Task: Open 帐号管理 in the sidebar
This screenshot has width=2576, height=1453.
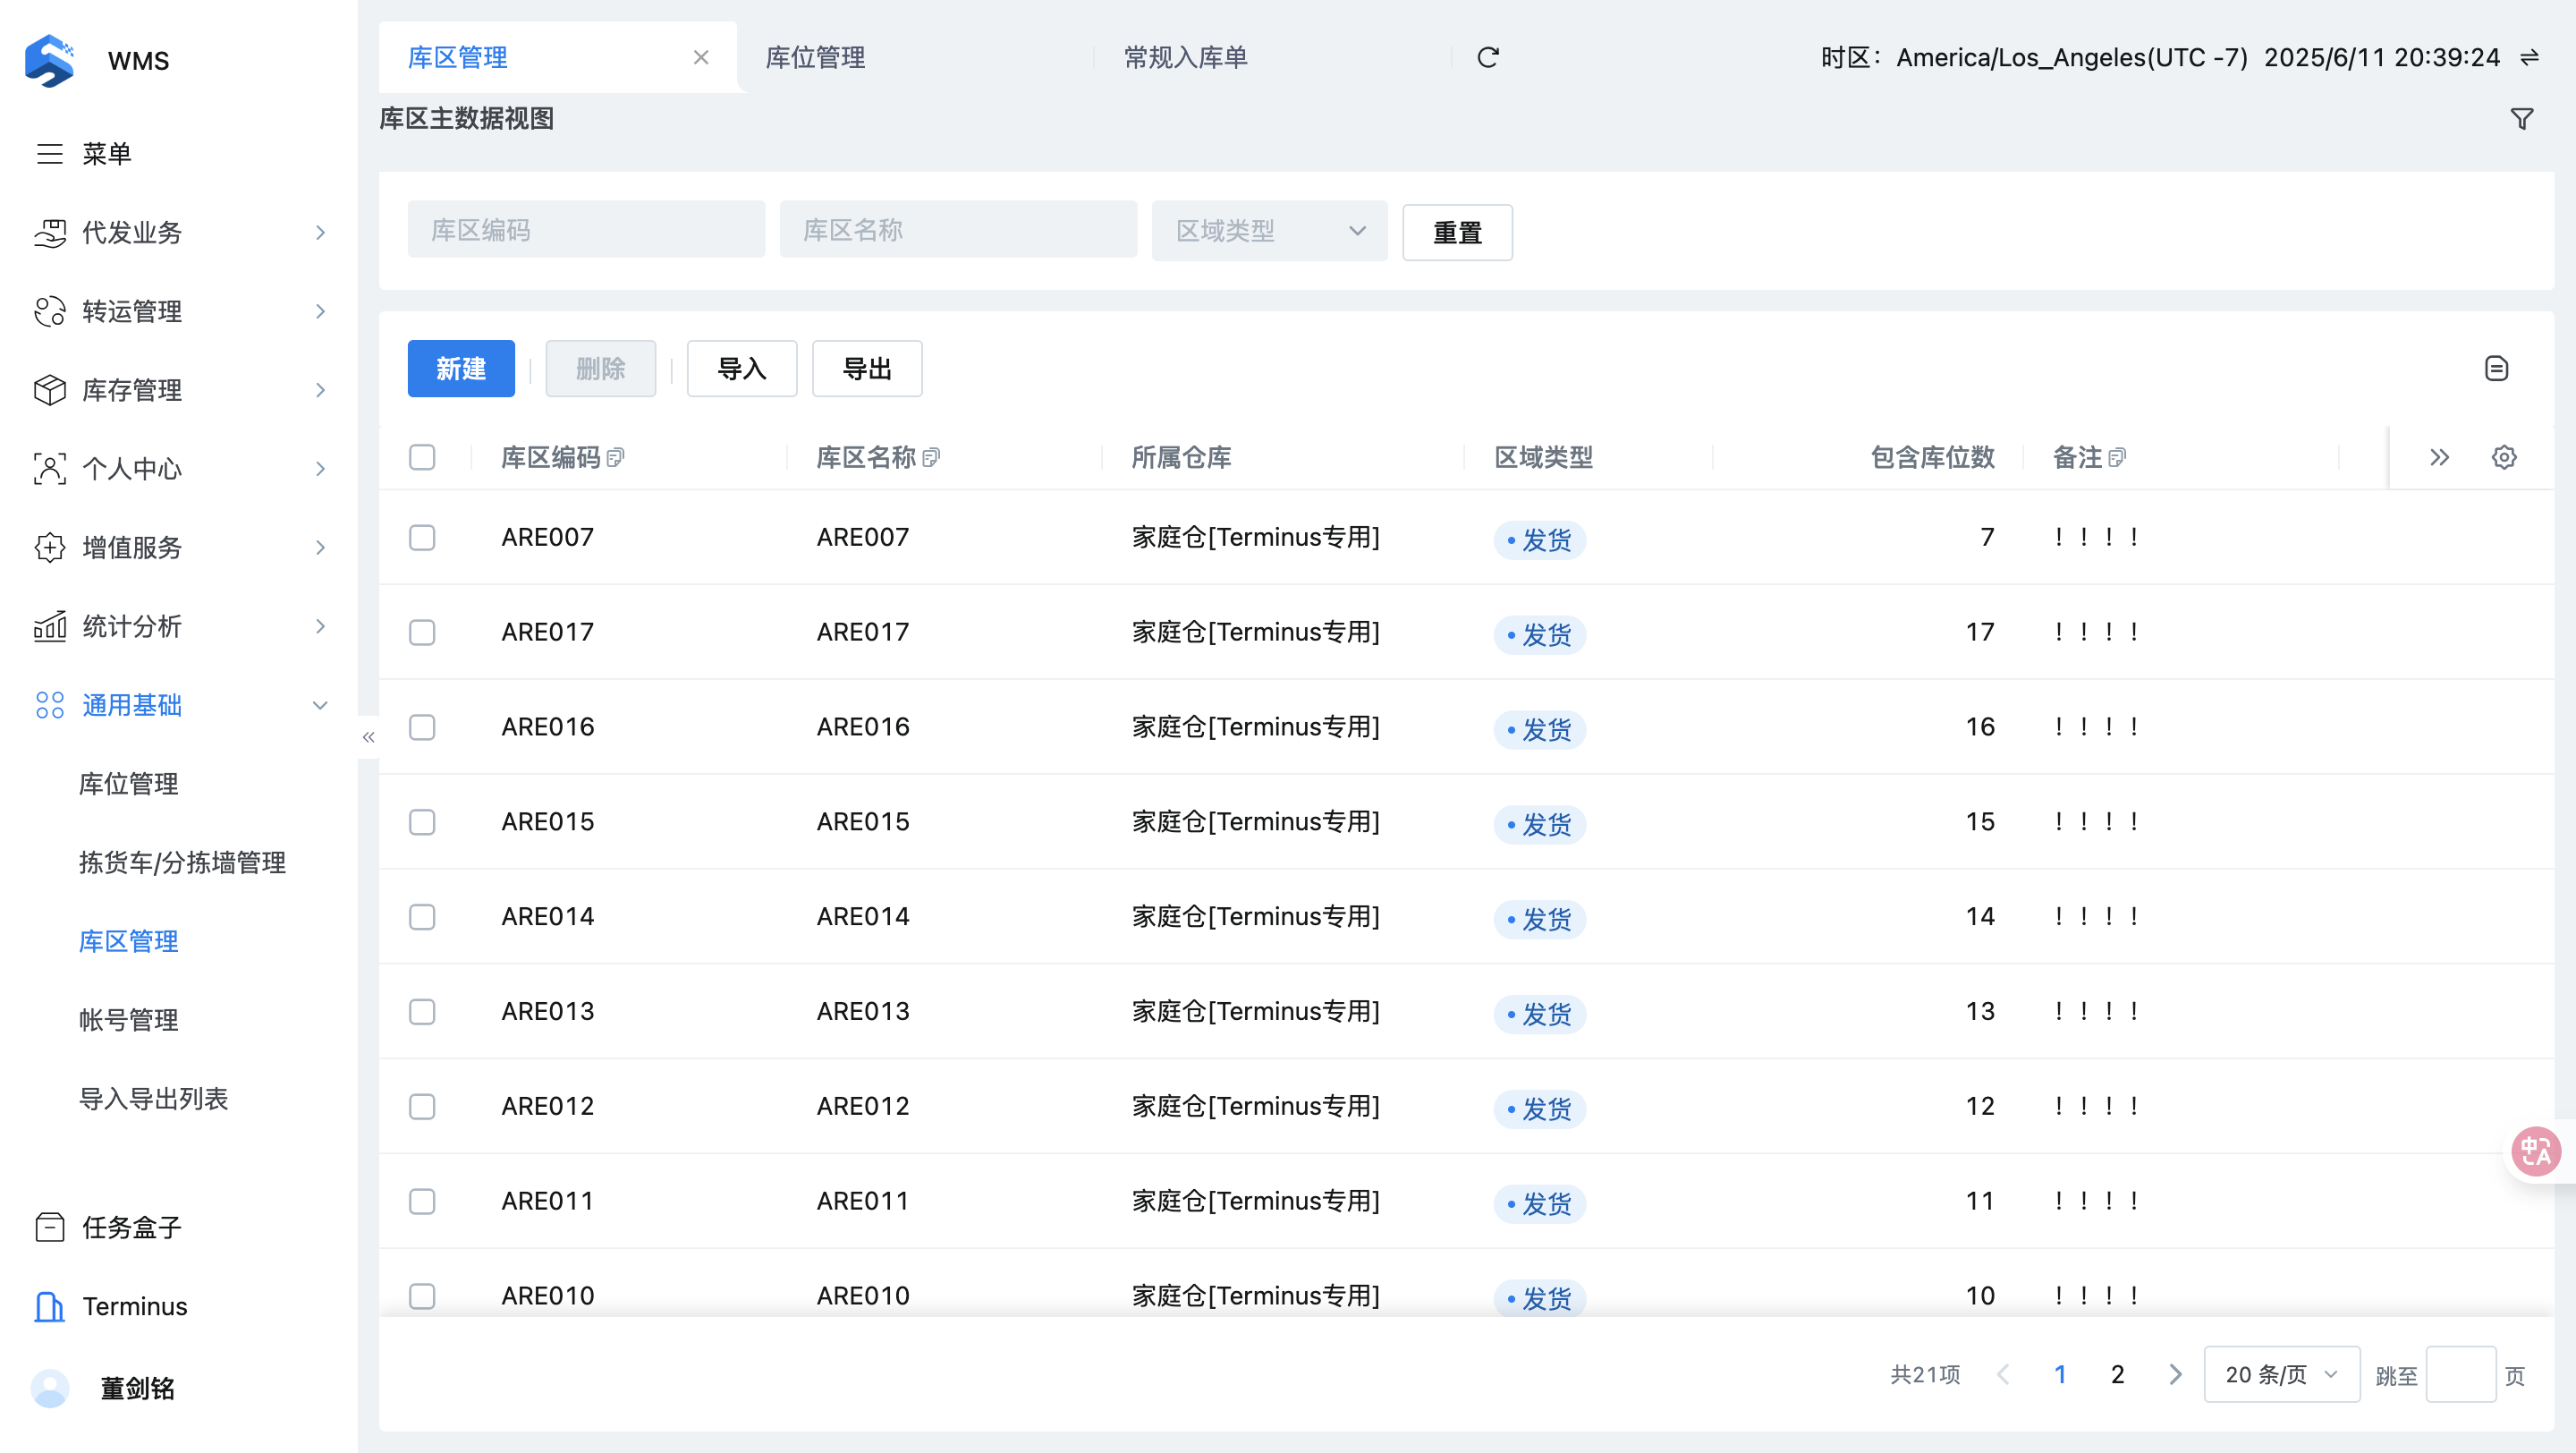Action: point(128,1020)
